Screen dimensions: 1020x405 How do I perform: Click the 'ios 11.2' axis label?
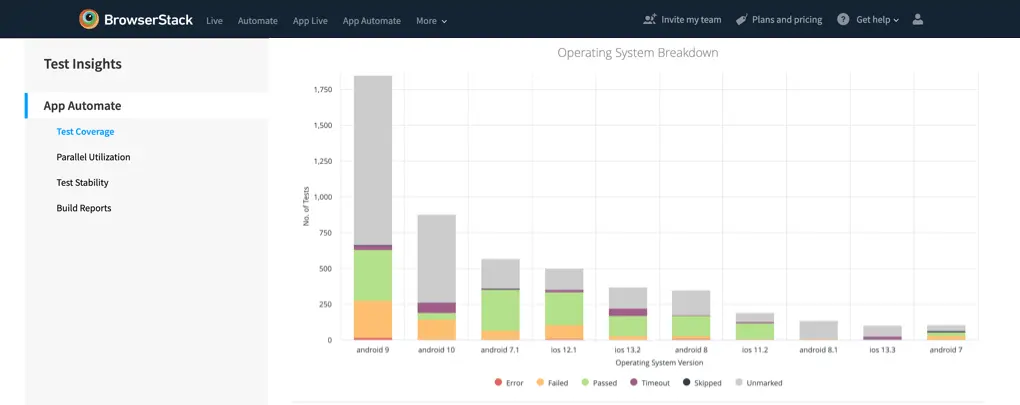click(755, 350)
